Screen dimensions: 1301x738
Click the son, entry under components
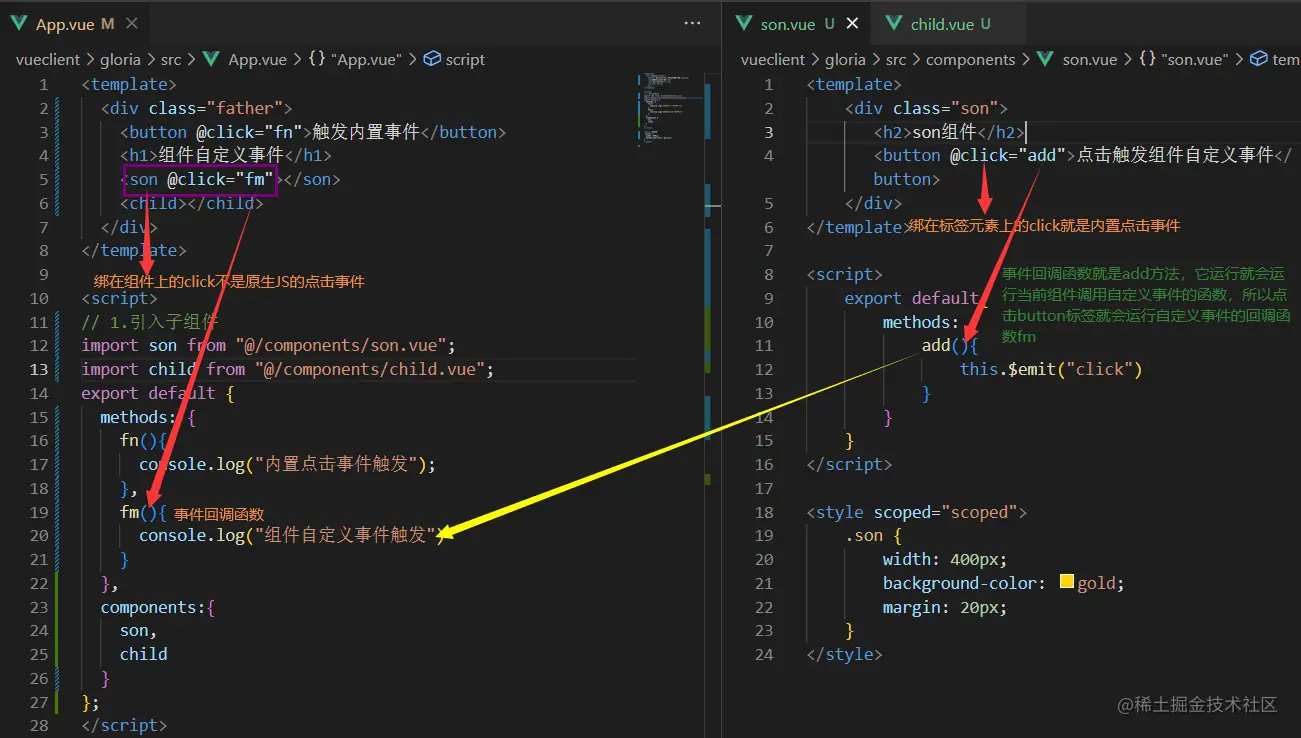coord(139,631)
